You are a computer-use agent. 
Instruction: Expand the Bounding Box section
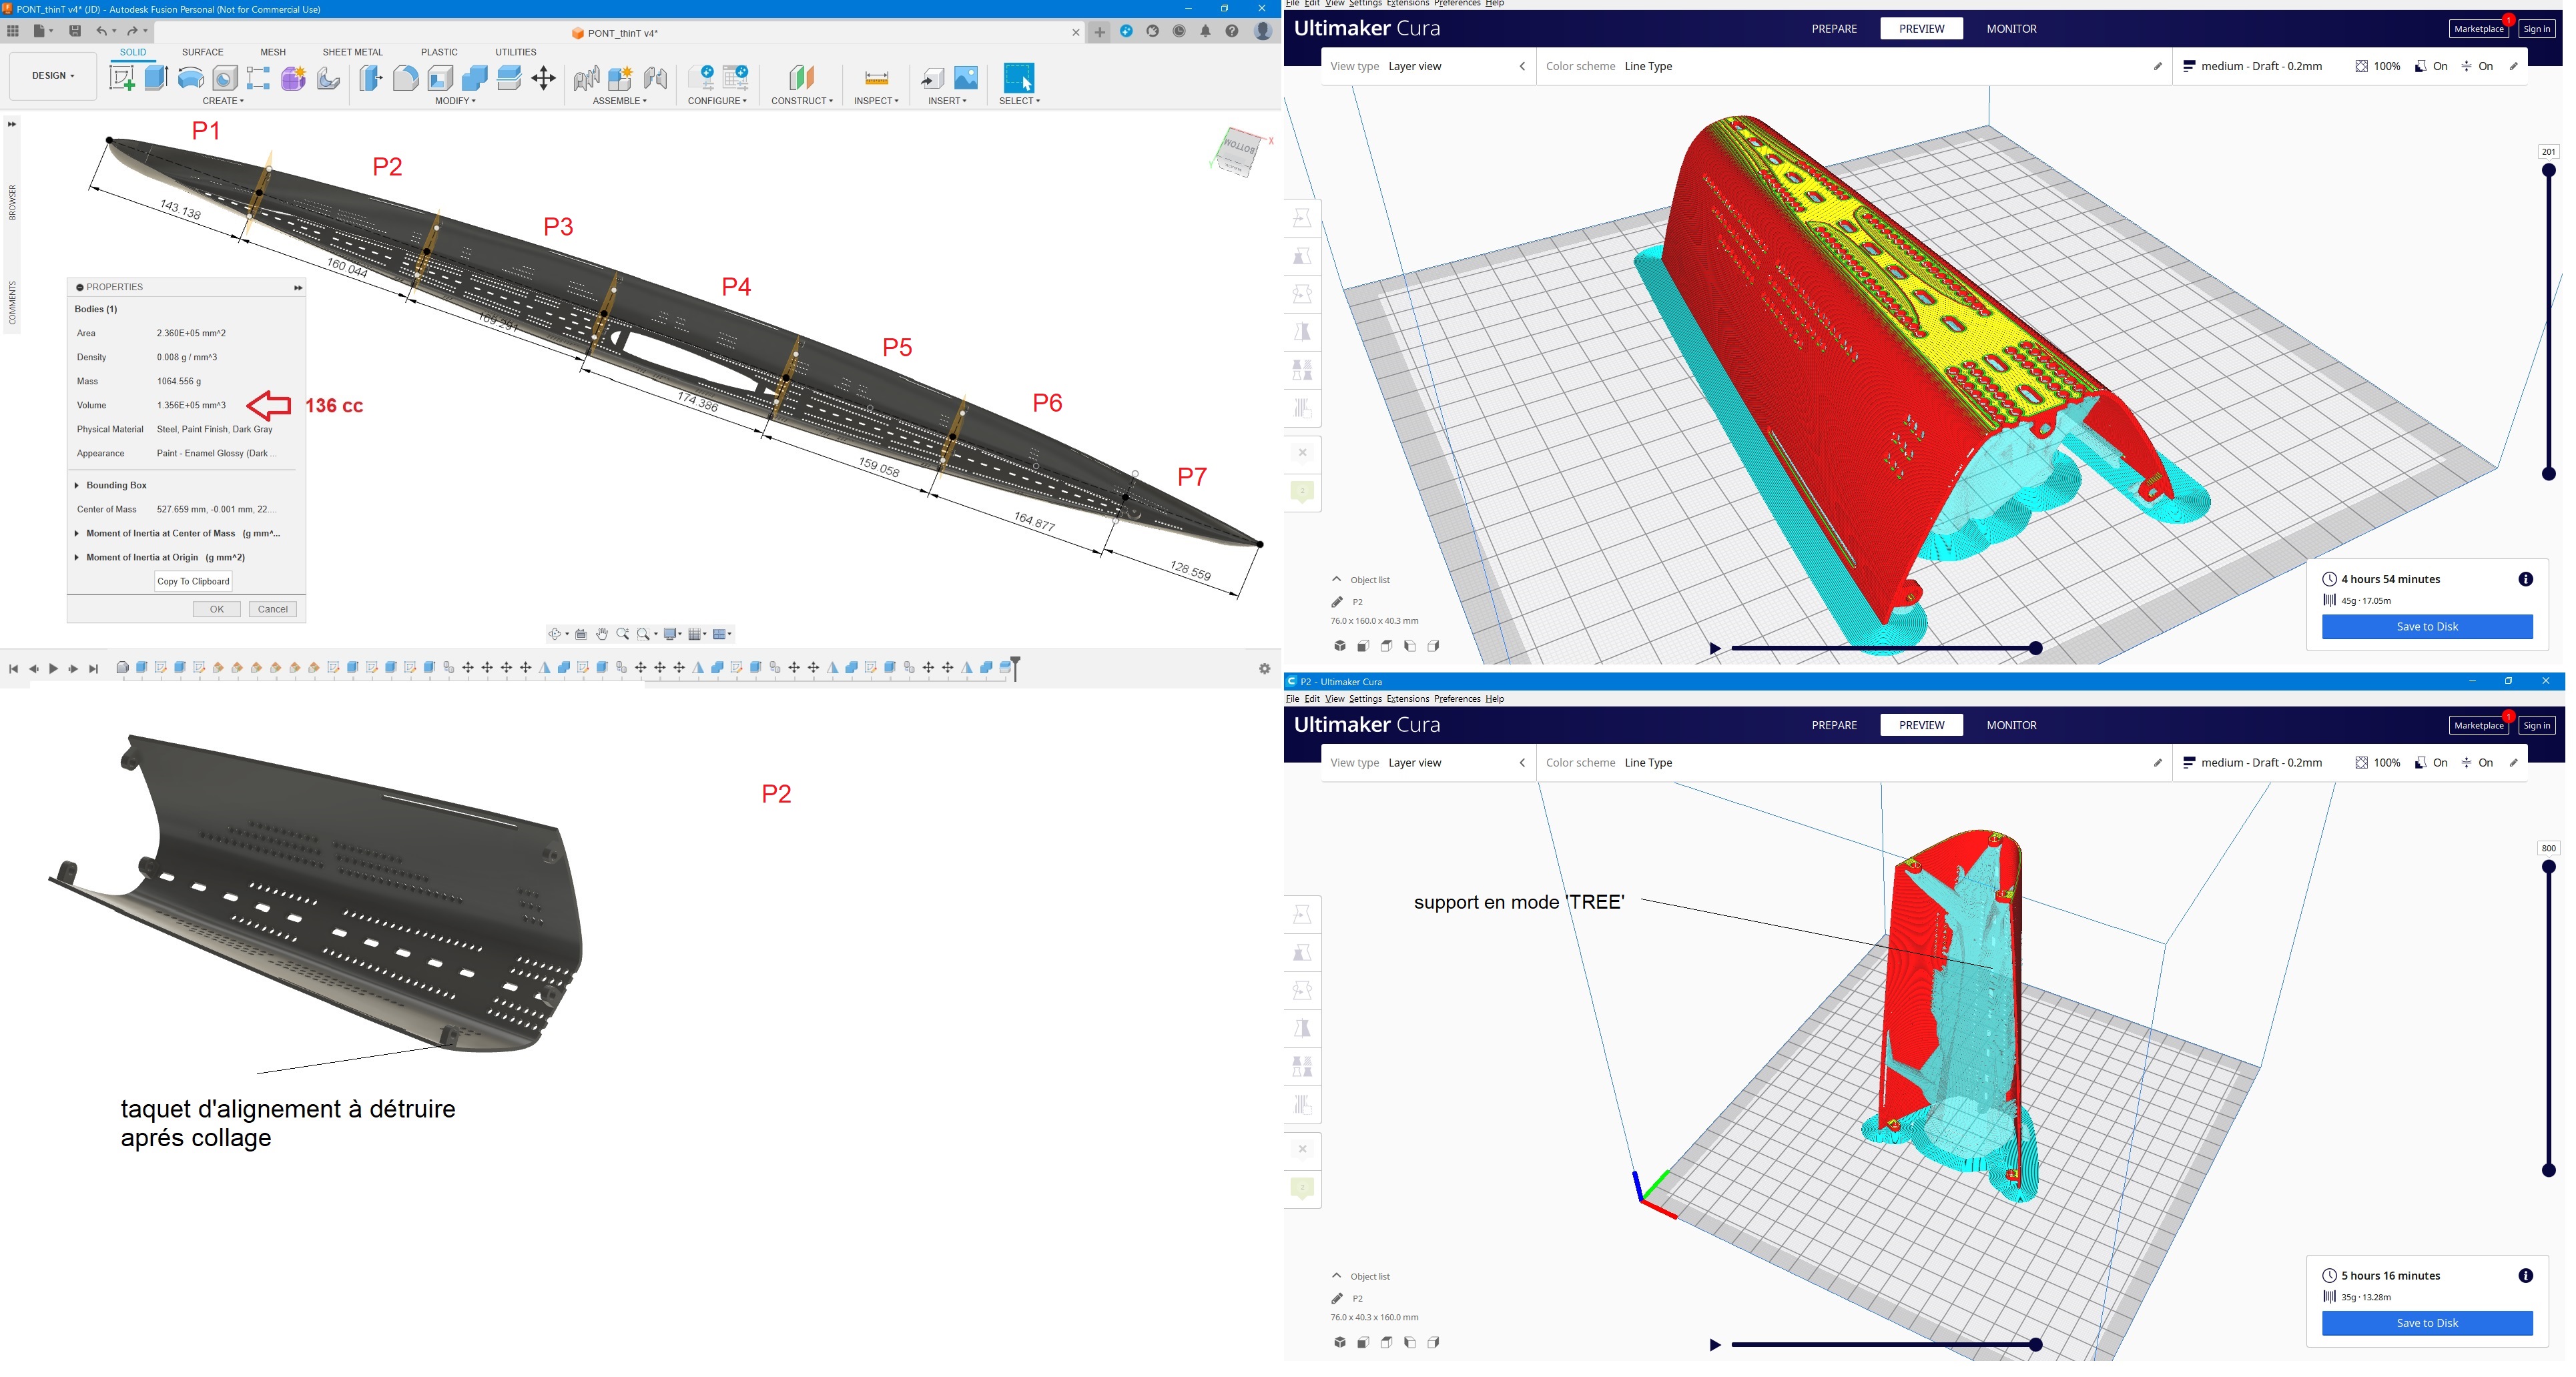(x=77, y=485)
